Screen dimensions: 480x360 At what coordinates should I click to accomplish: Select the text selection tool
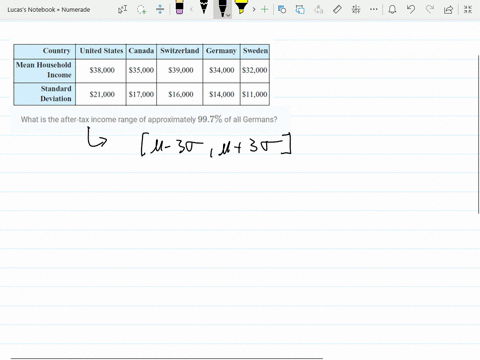[x=123, y=9]
